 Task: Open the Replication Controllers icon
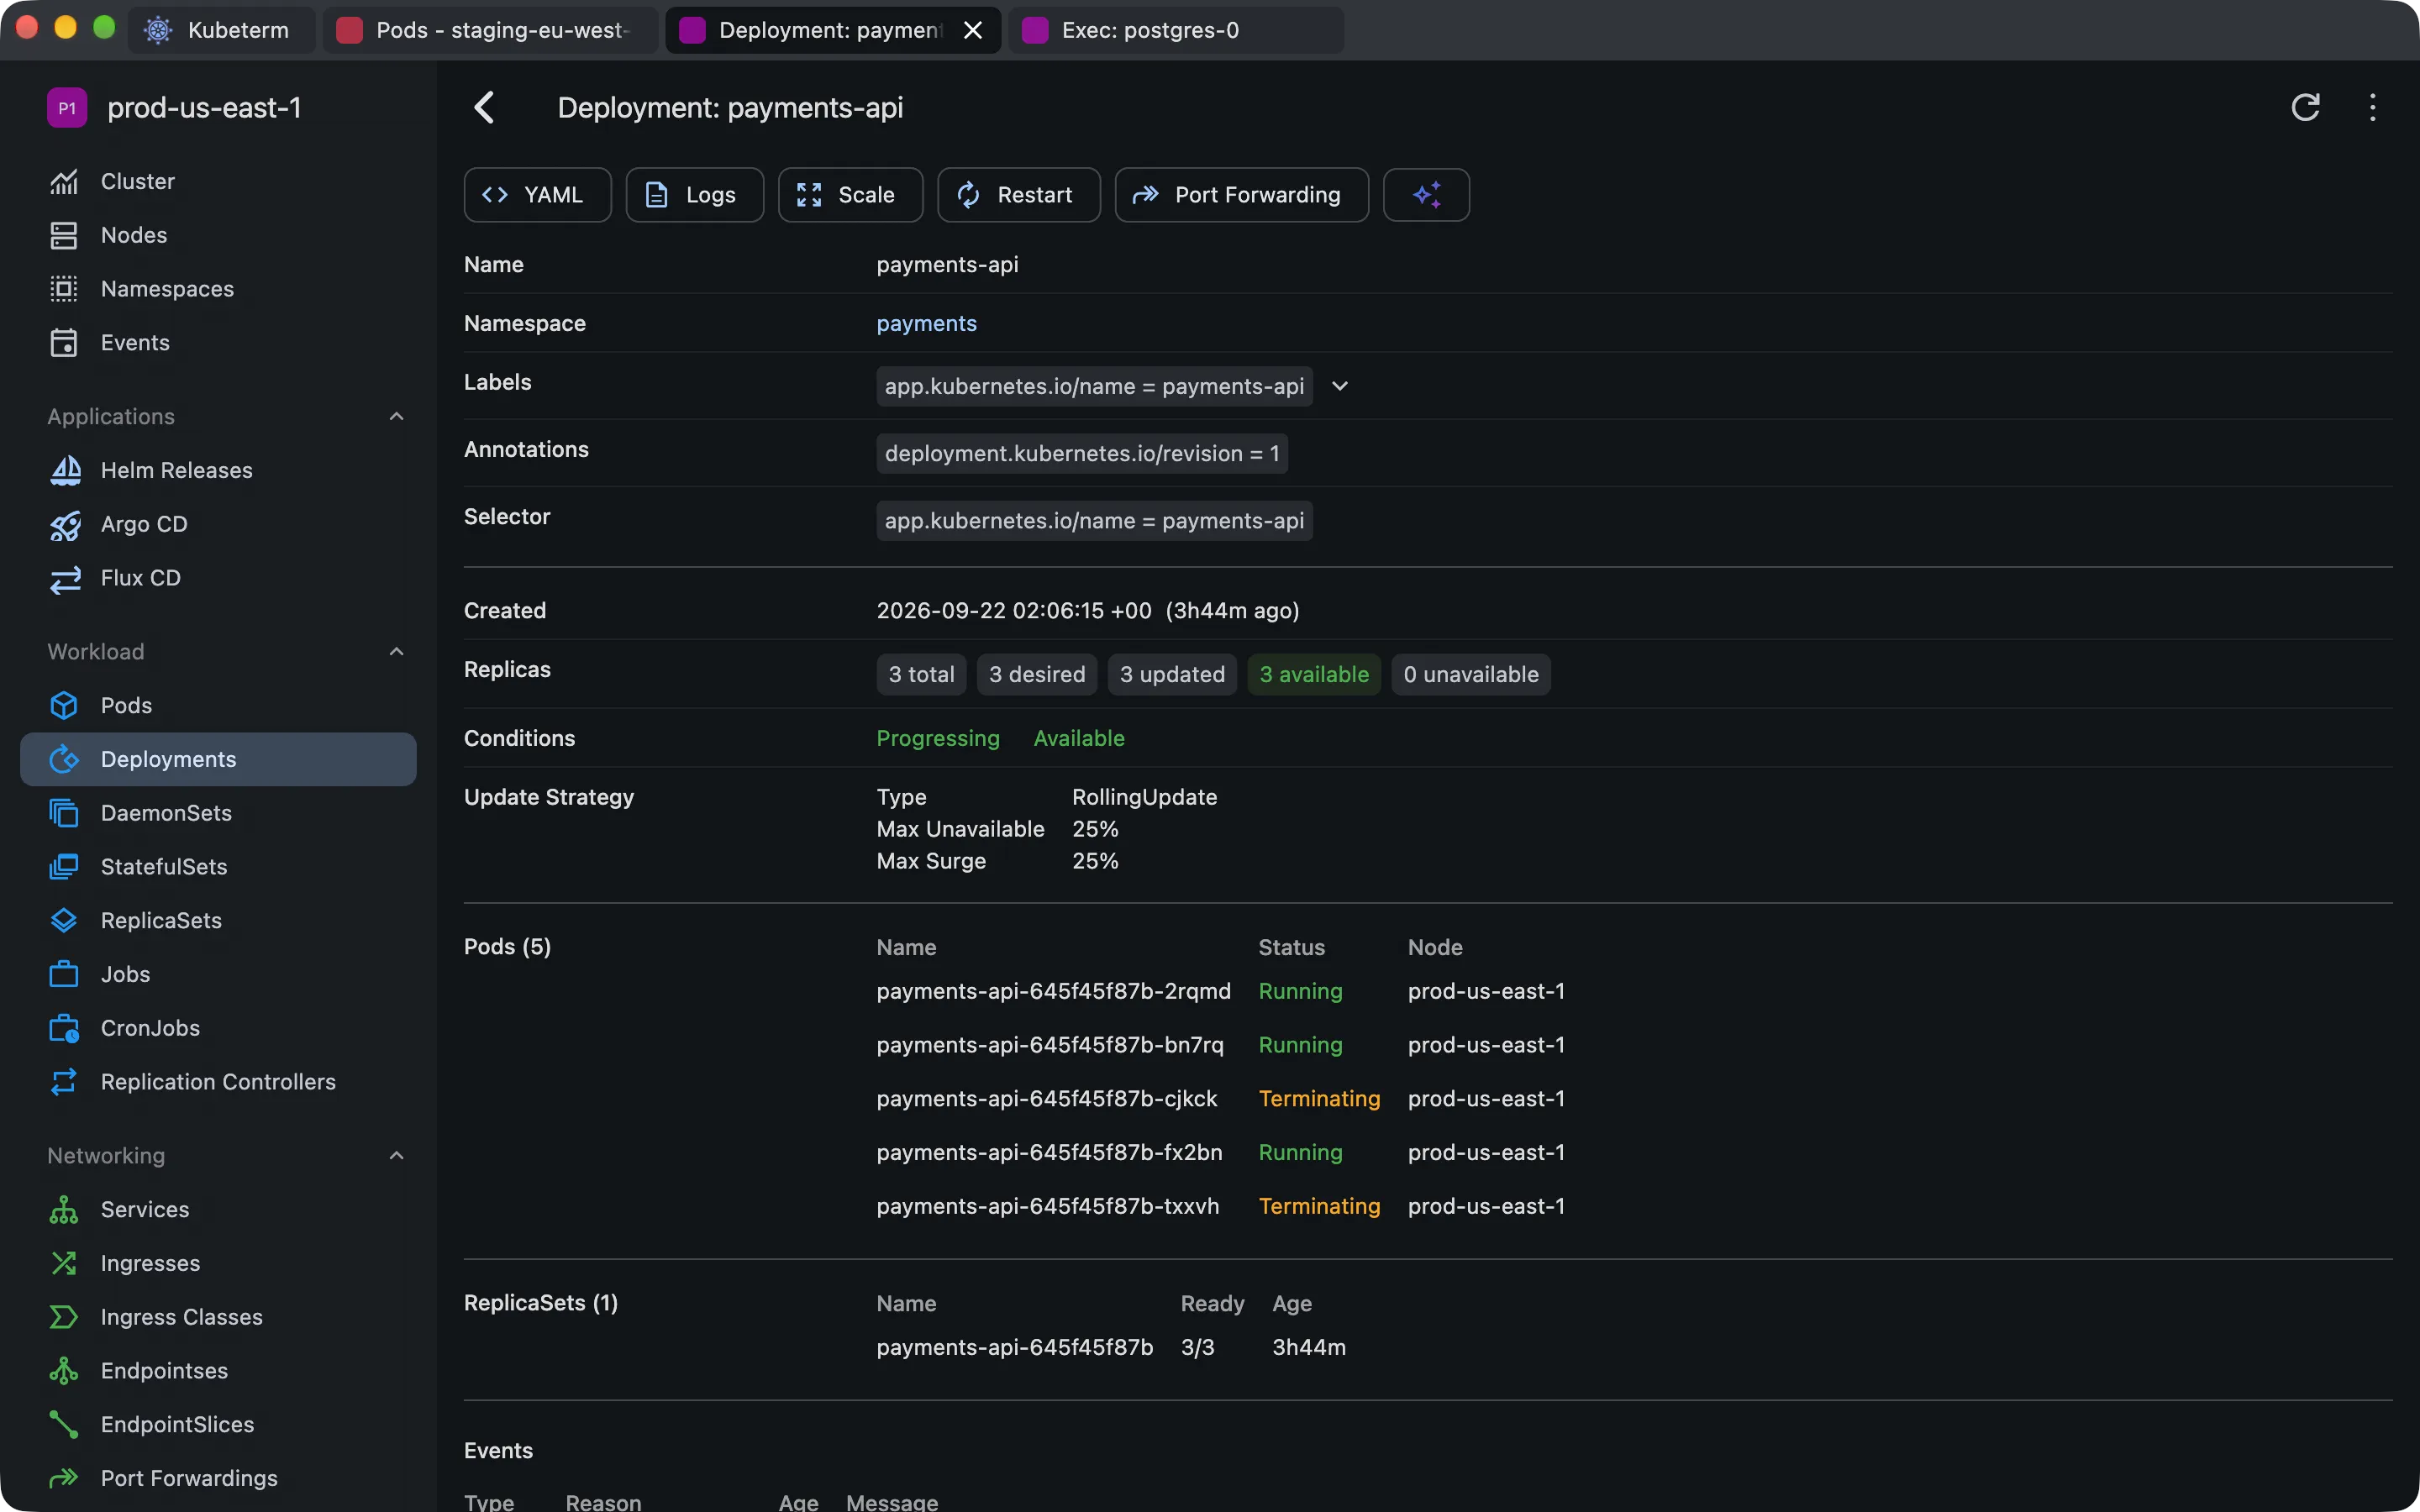[x=64, y=1082]
